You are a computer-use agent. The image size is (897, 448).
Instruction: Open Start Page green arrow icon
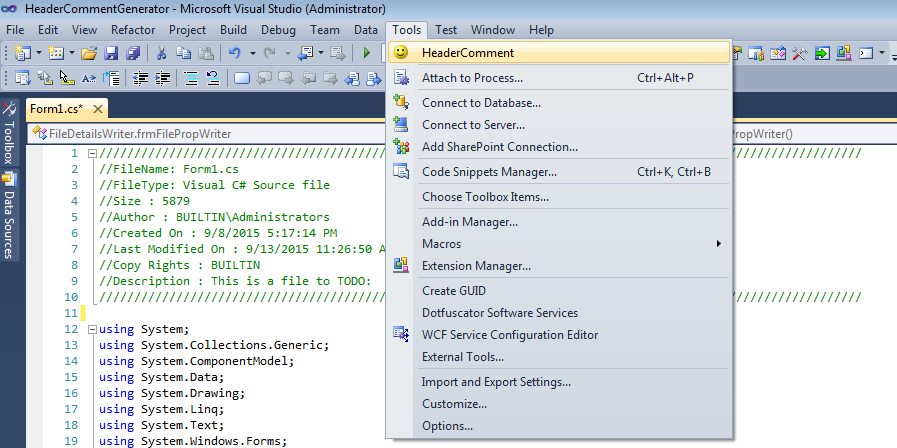(x=822, y=53)
